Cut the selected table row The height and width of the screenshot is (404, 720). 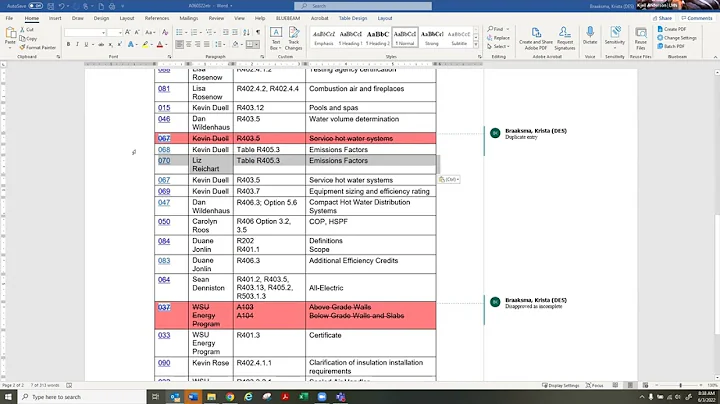pos(27,29)
